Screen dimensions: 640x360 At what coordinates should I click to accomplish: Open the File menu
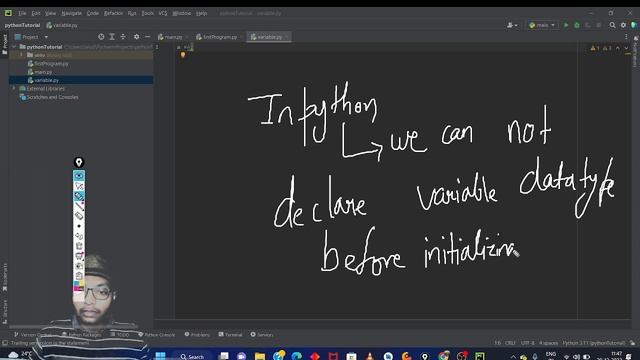(x=22, y=13)
